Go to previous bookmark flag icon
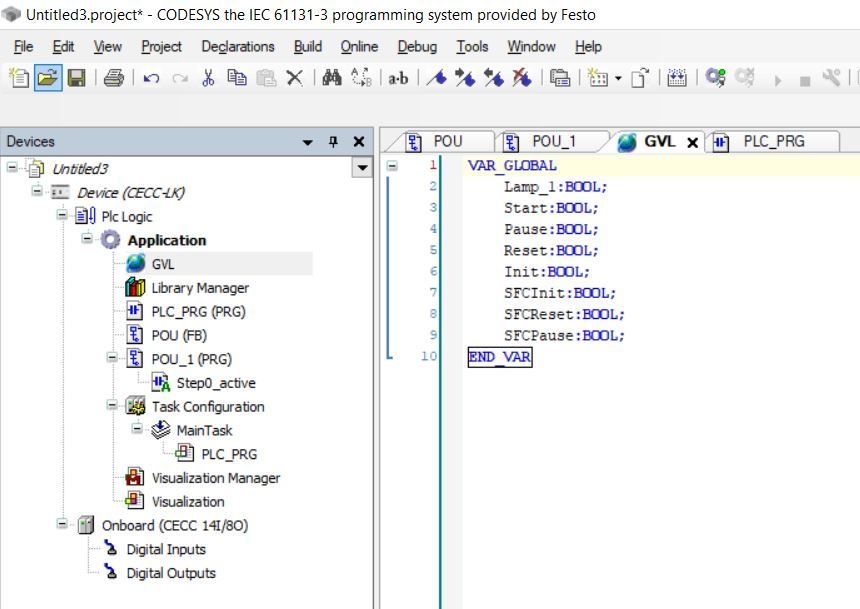Viewport: 860px width, 609px height. point(494,78)
